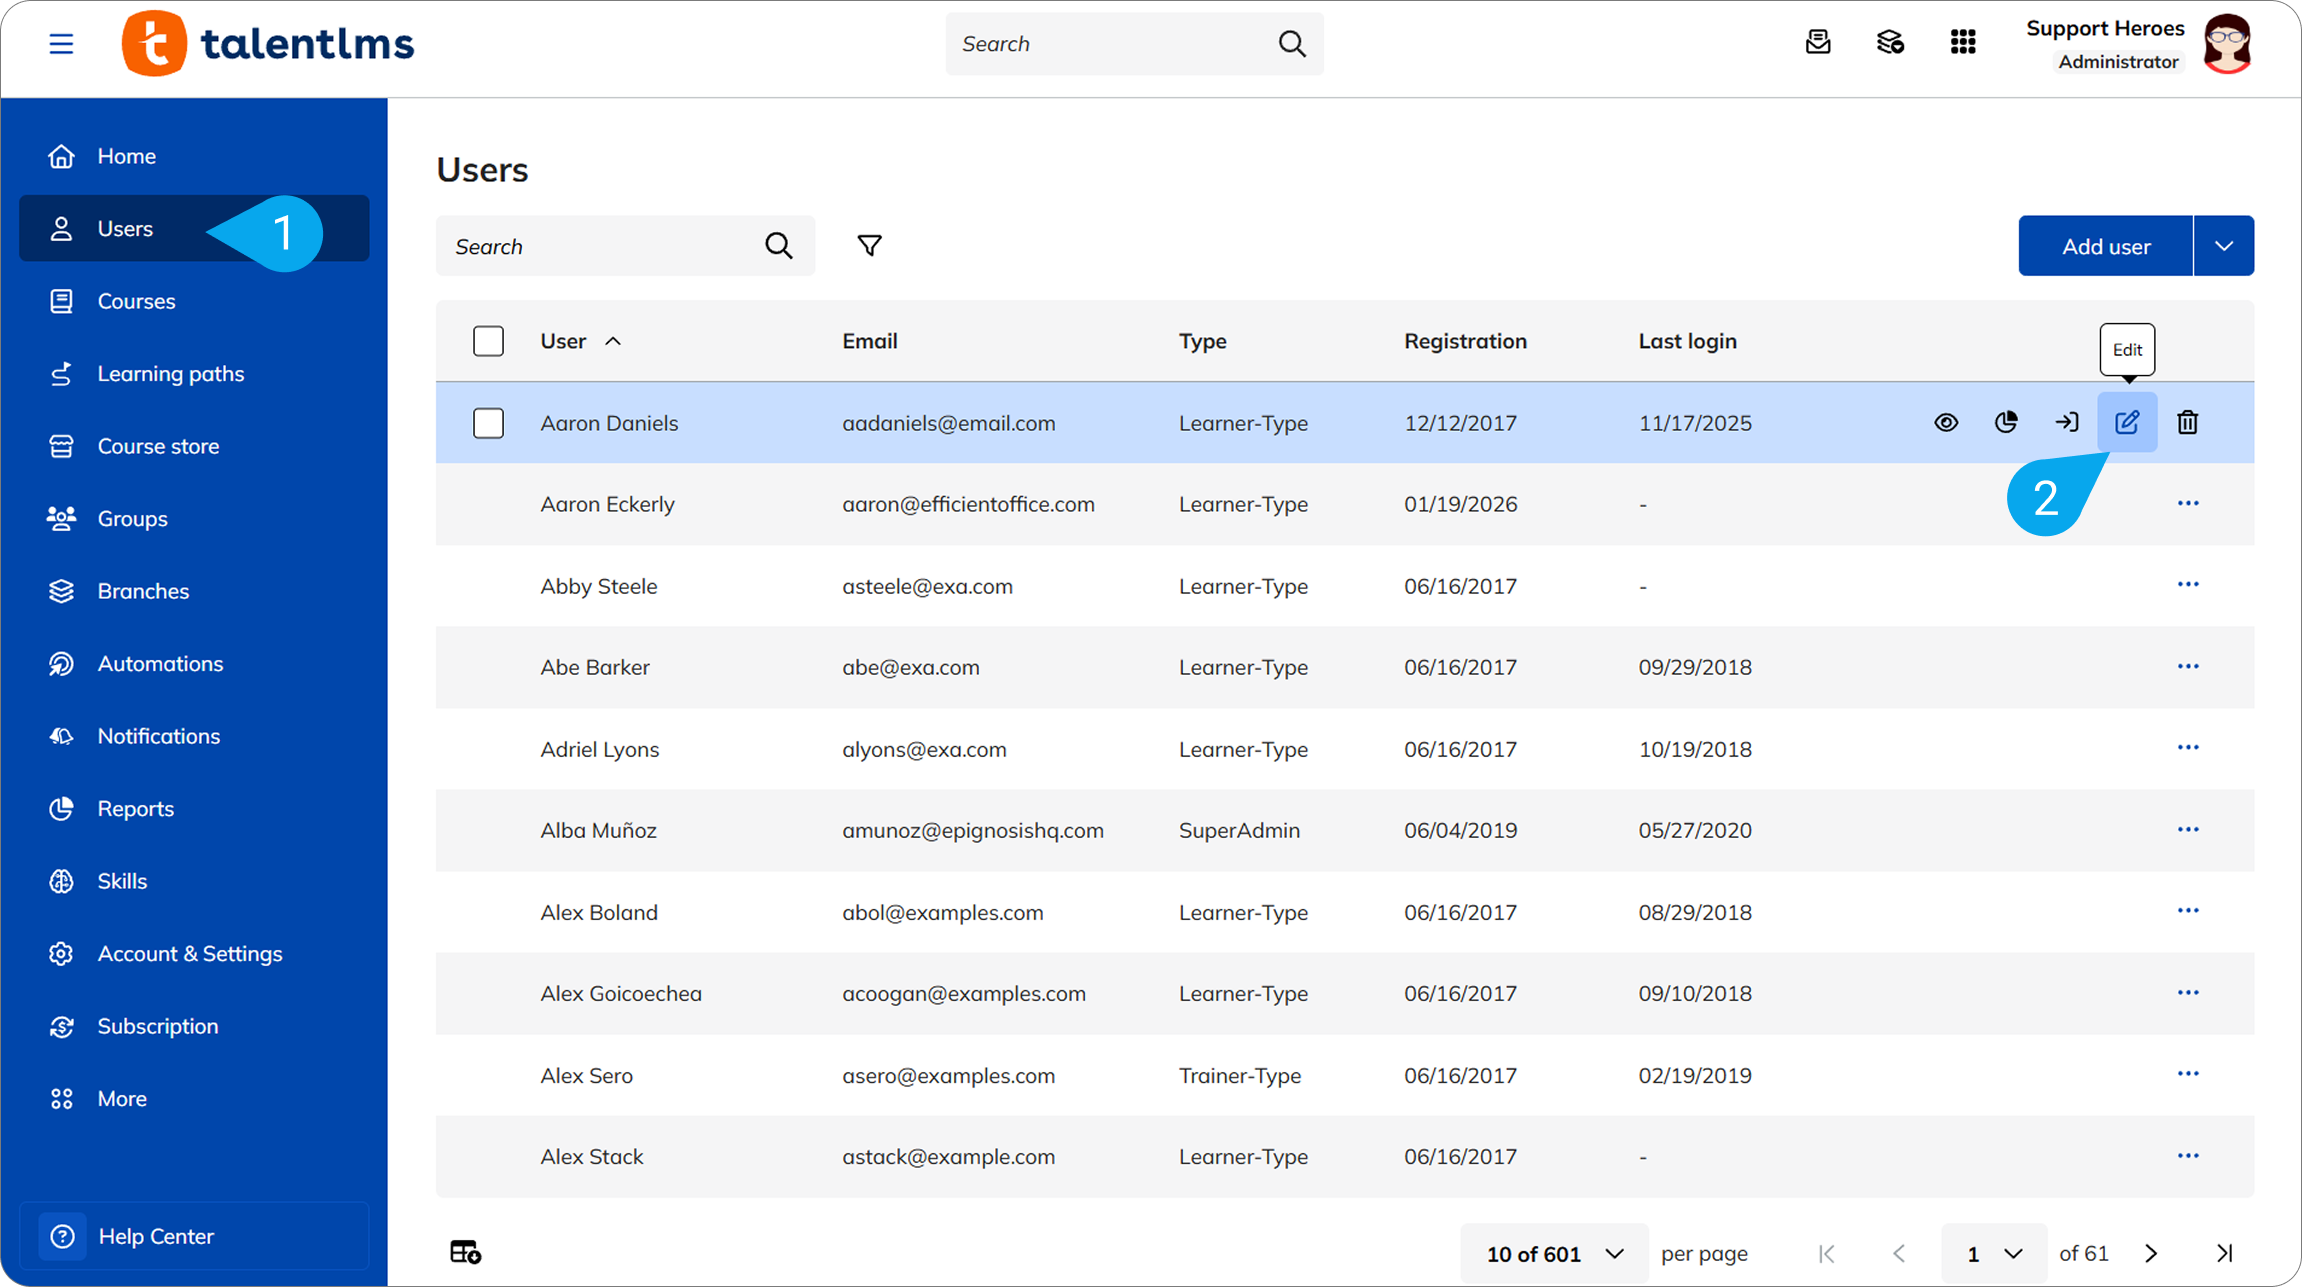
Task: Open the page number dropdown
Action: coord(1994,1253)
